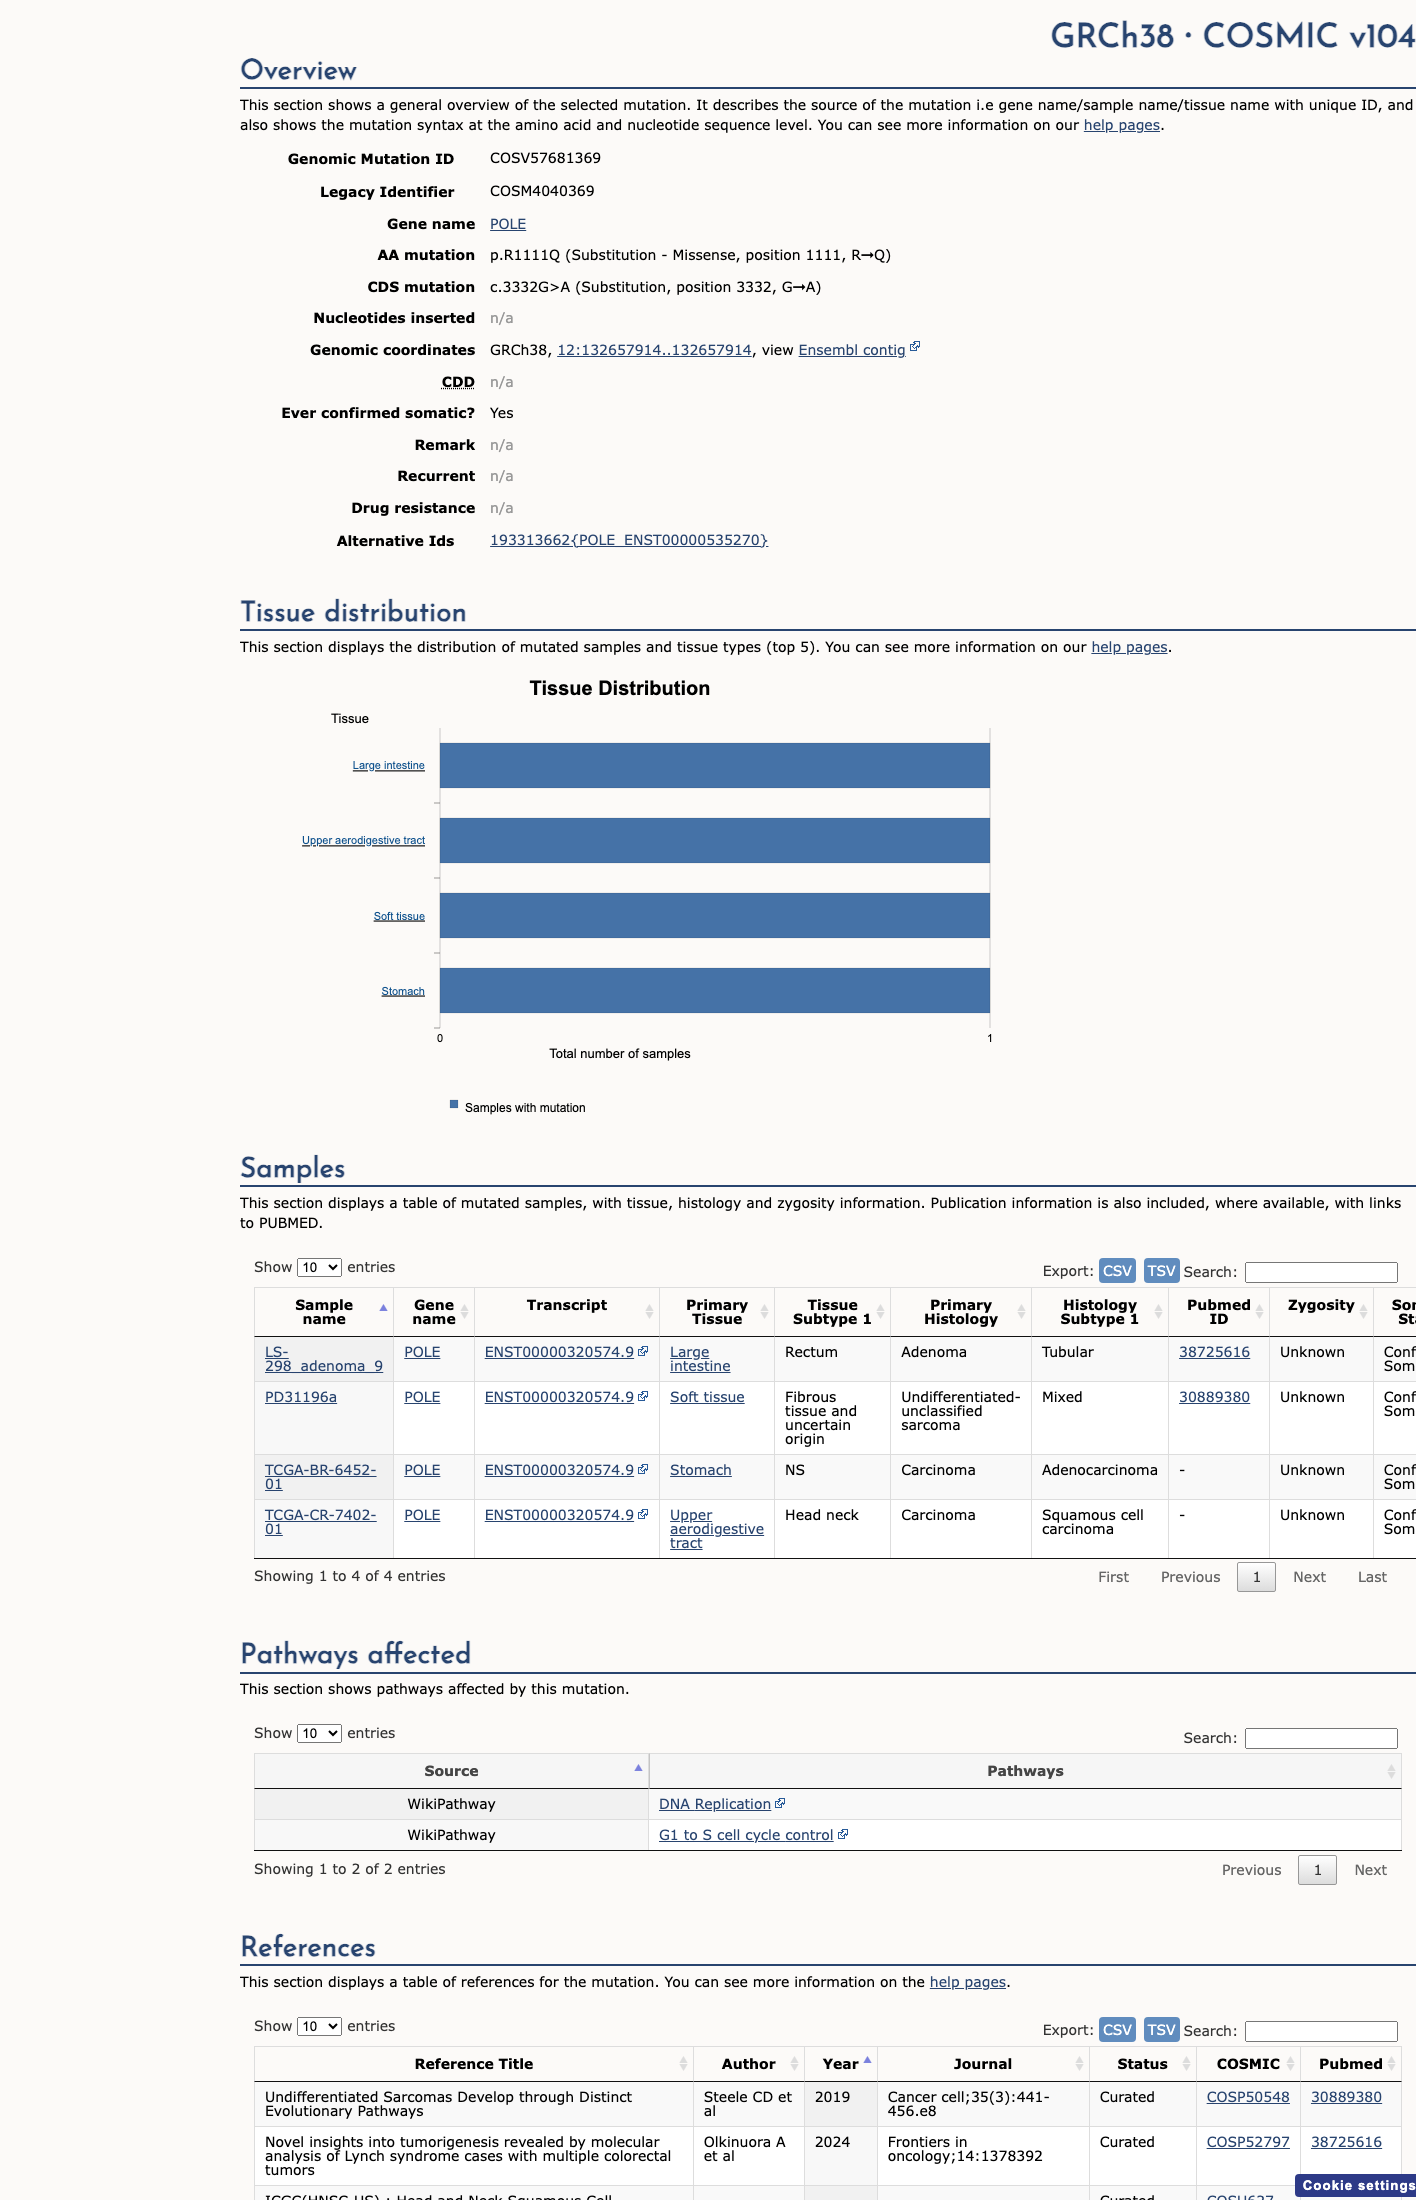Open the G1 to S cell cycle control link

(746, 1835)
